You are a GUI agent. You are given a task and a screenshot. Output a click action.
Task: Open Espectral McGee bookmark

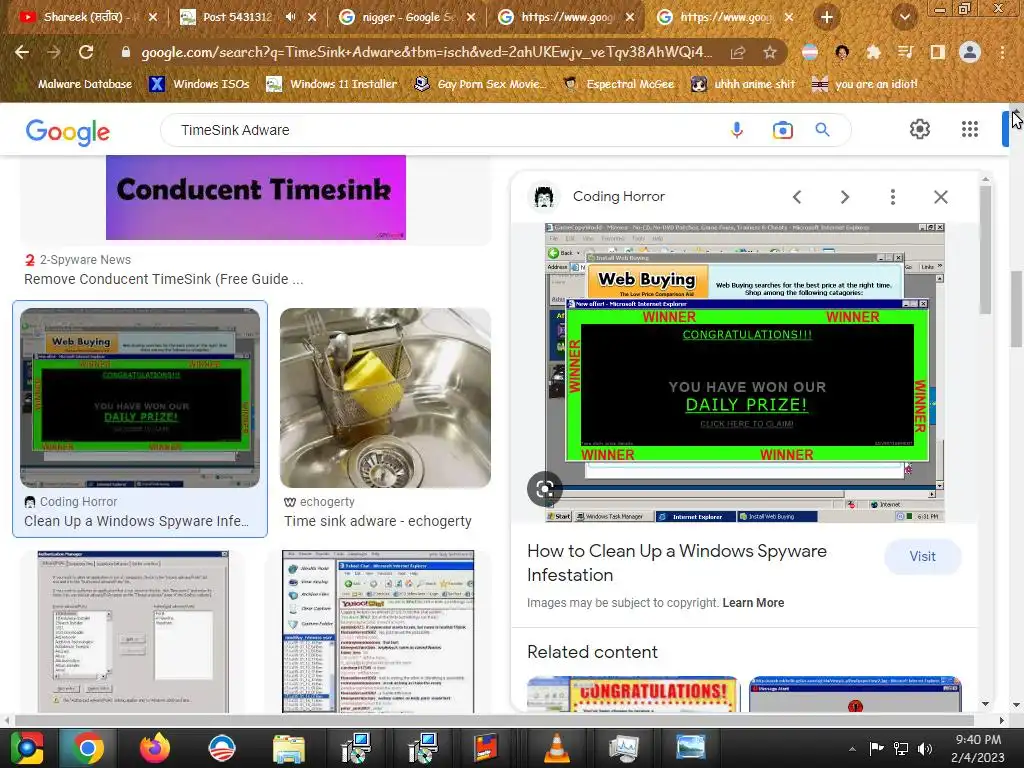[618, 84]
